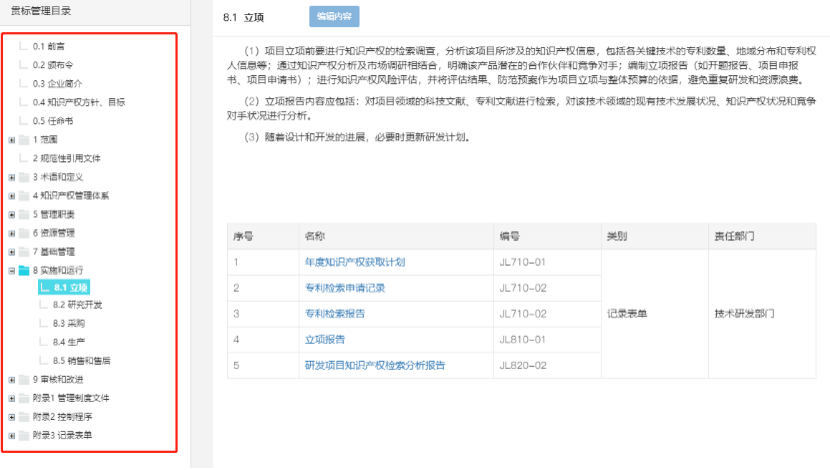Open 0.4 知识产权方针、目标 entry
The width and height of the screenshot is (830, 470).
[78, 102]
